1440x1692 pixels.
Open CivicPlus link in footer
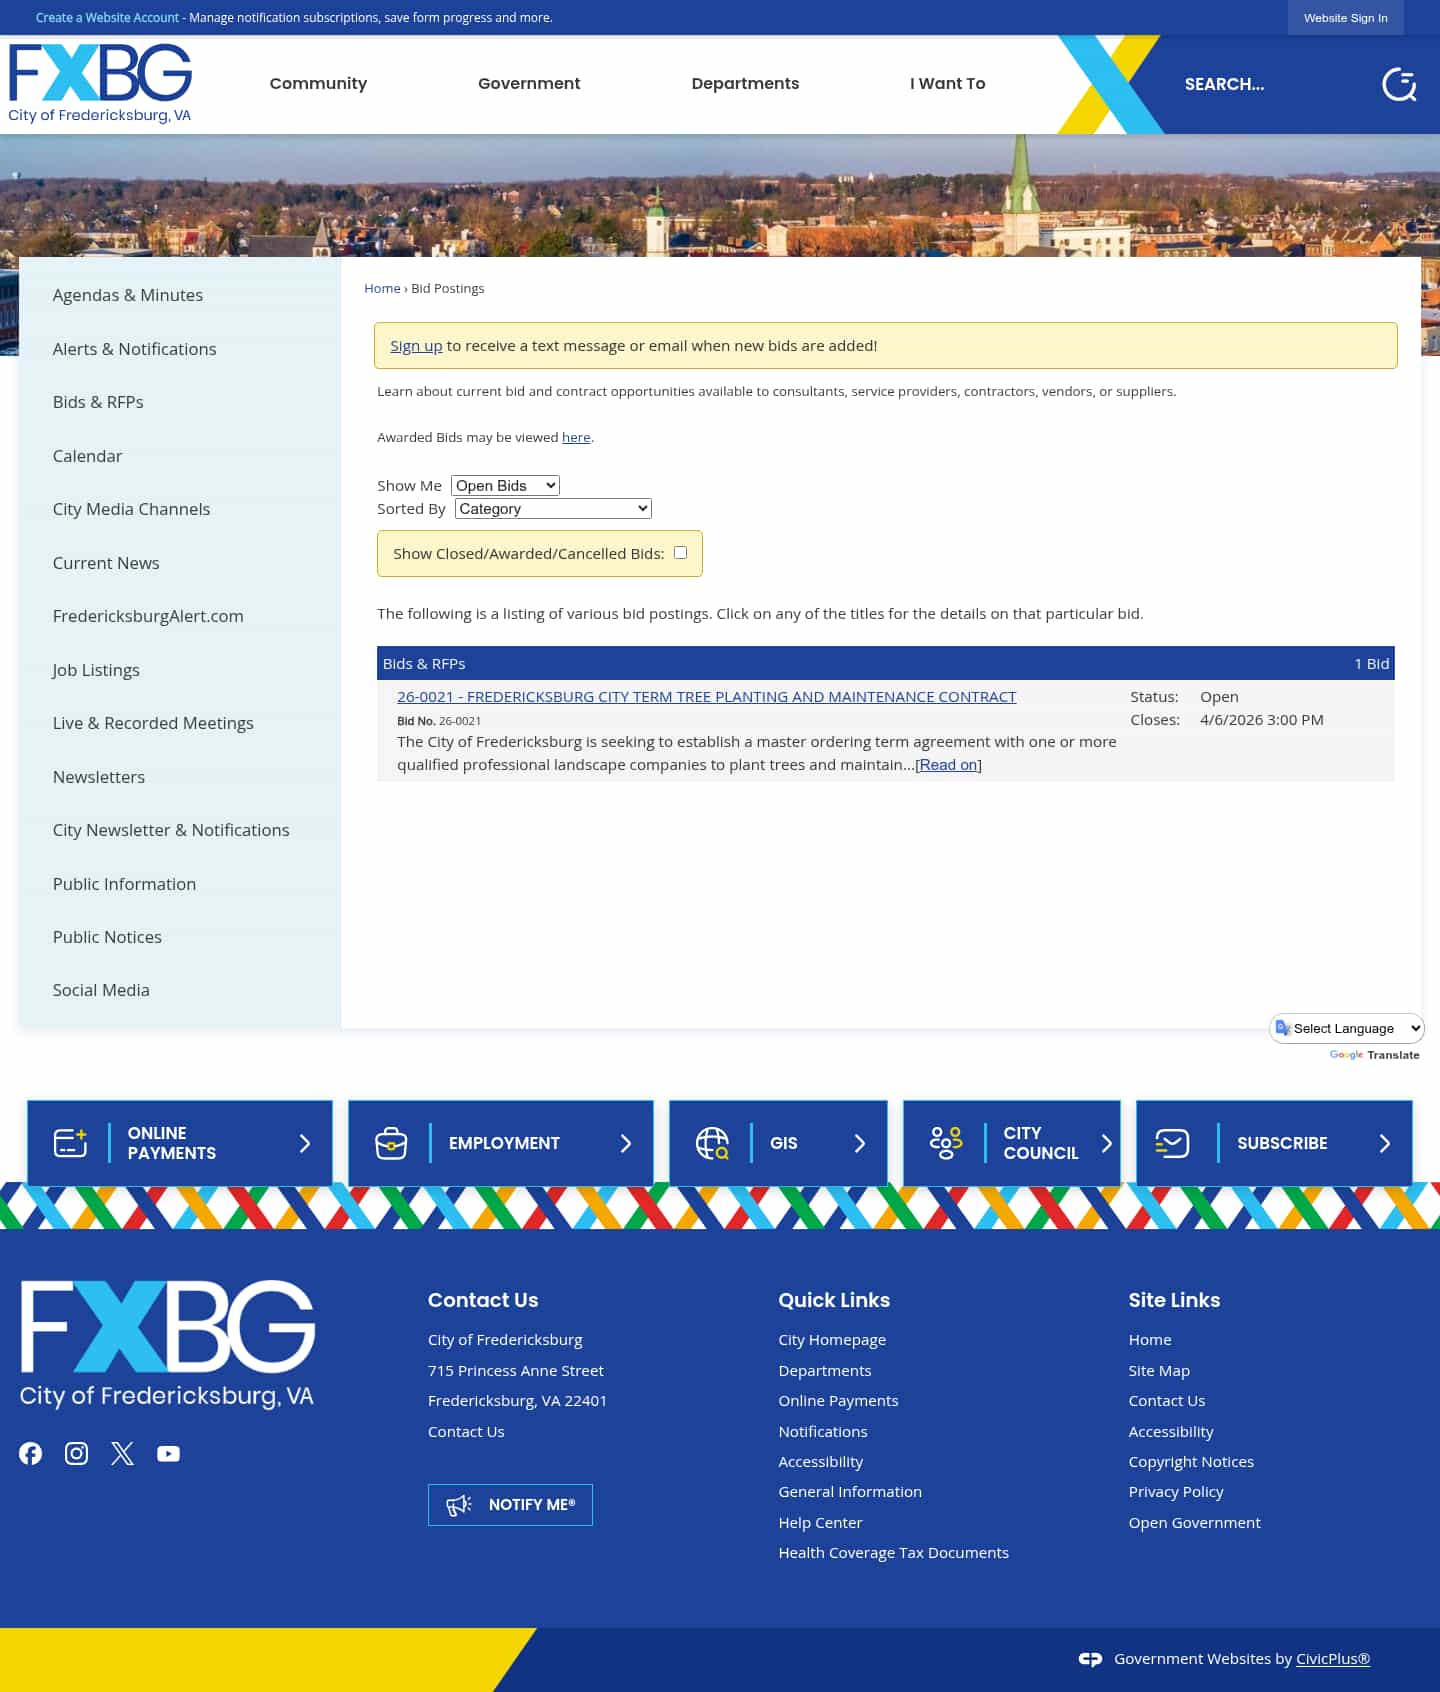1333,1659
